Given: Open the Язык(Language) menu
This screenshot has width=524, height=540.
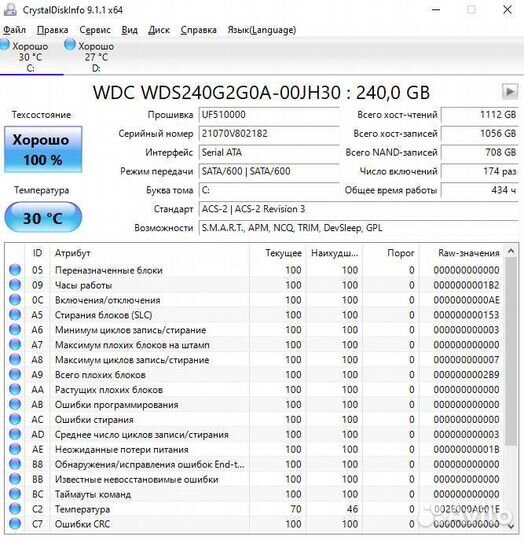Looking at the screenshot, I should [262, 30].
